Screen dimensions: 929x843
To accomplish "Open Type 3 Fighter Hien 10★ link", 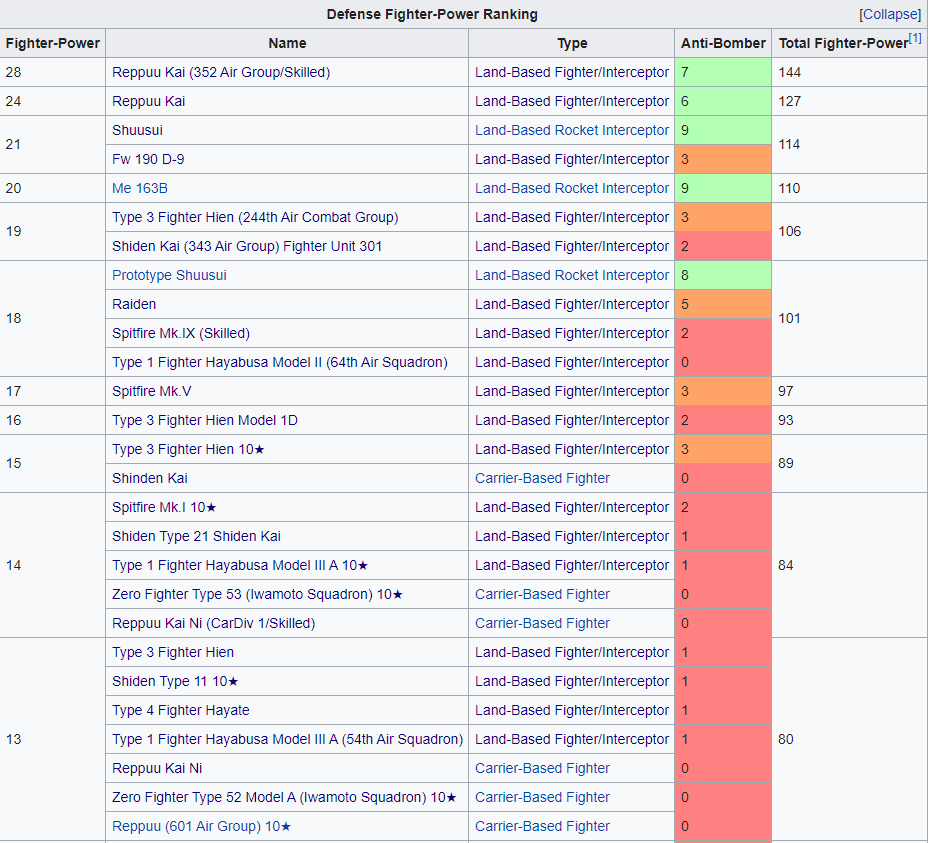I will pyautogui.click(x=188, y=450).
